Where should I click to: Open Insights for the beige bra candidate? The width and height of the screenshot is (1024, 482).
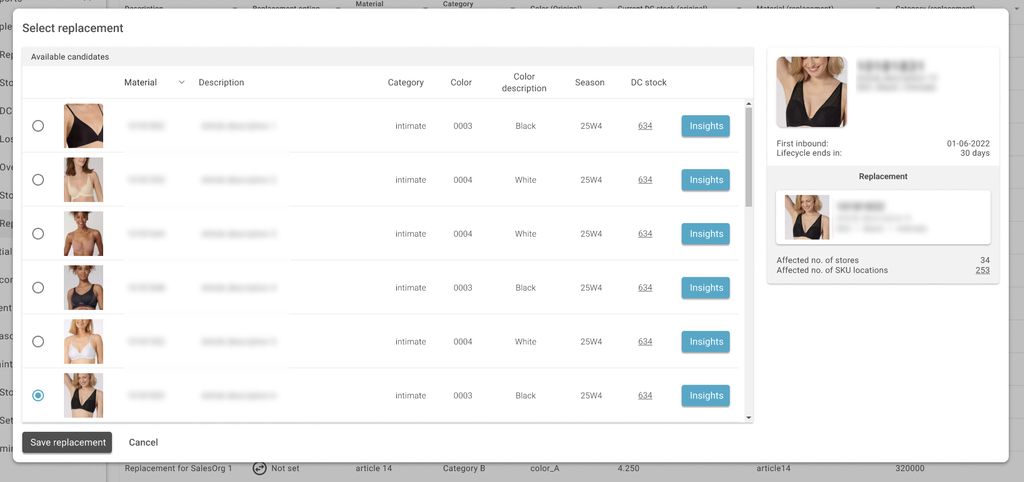(x=705, y=180)
